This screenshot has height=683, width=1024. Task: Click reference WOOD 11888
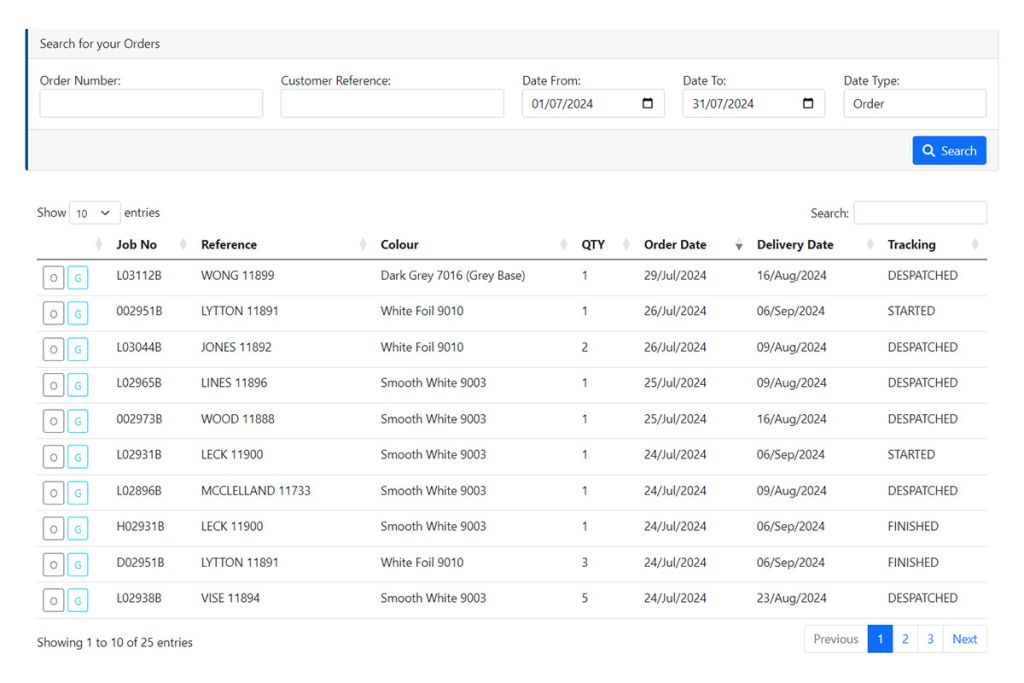237,419
